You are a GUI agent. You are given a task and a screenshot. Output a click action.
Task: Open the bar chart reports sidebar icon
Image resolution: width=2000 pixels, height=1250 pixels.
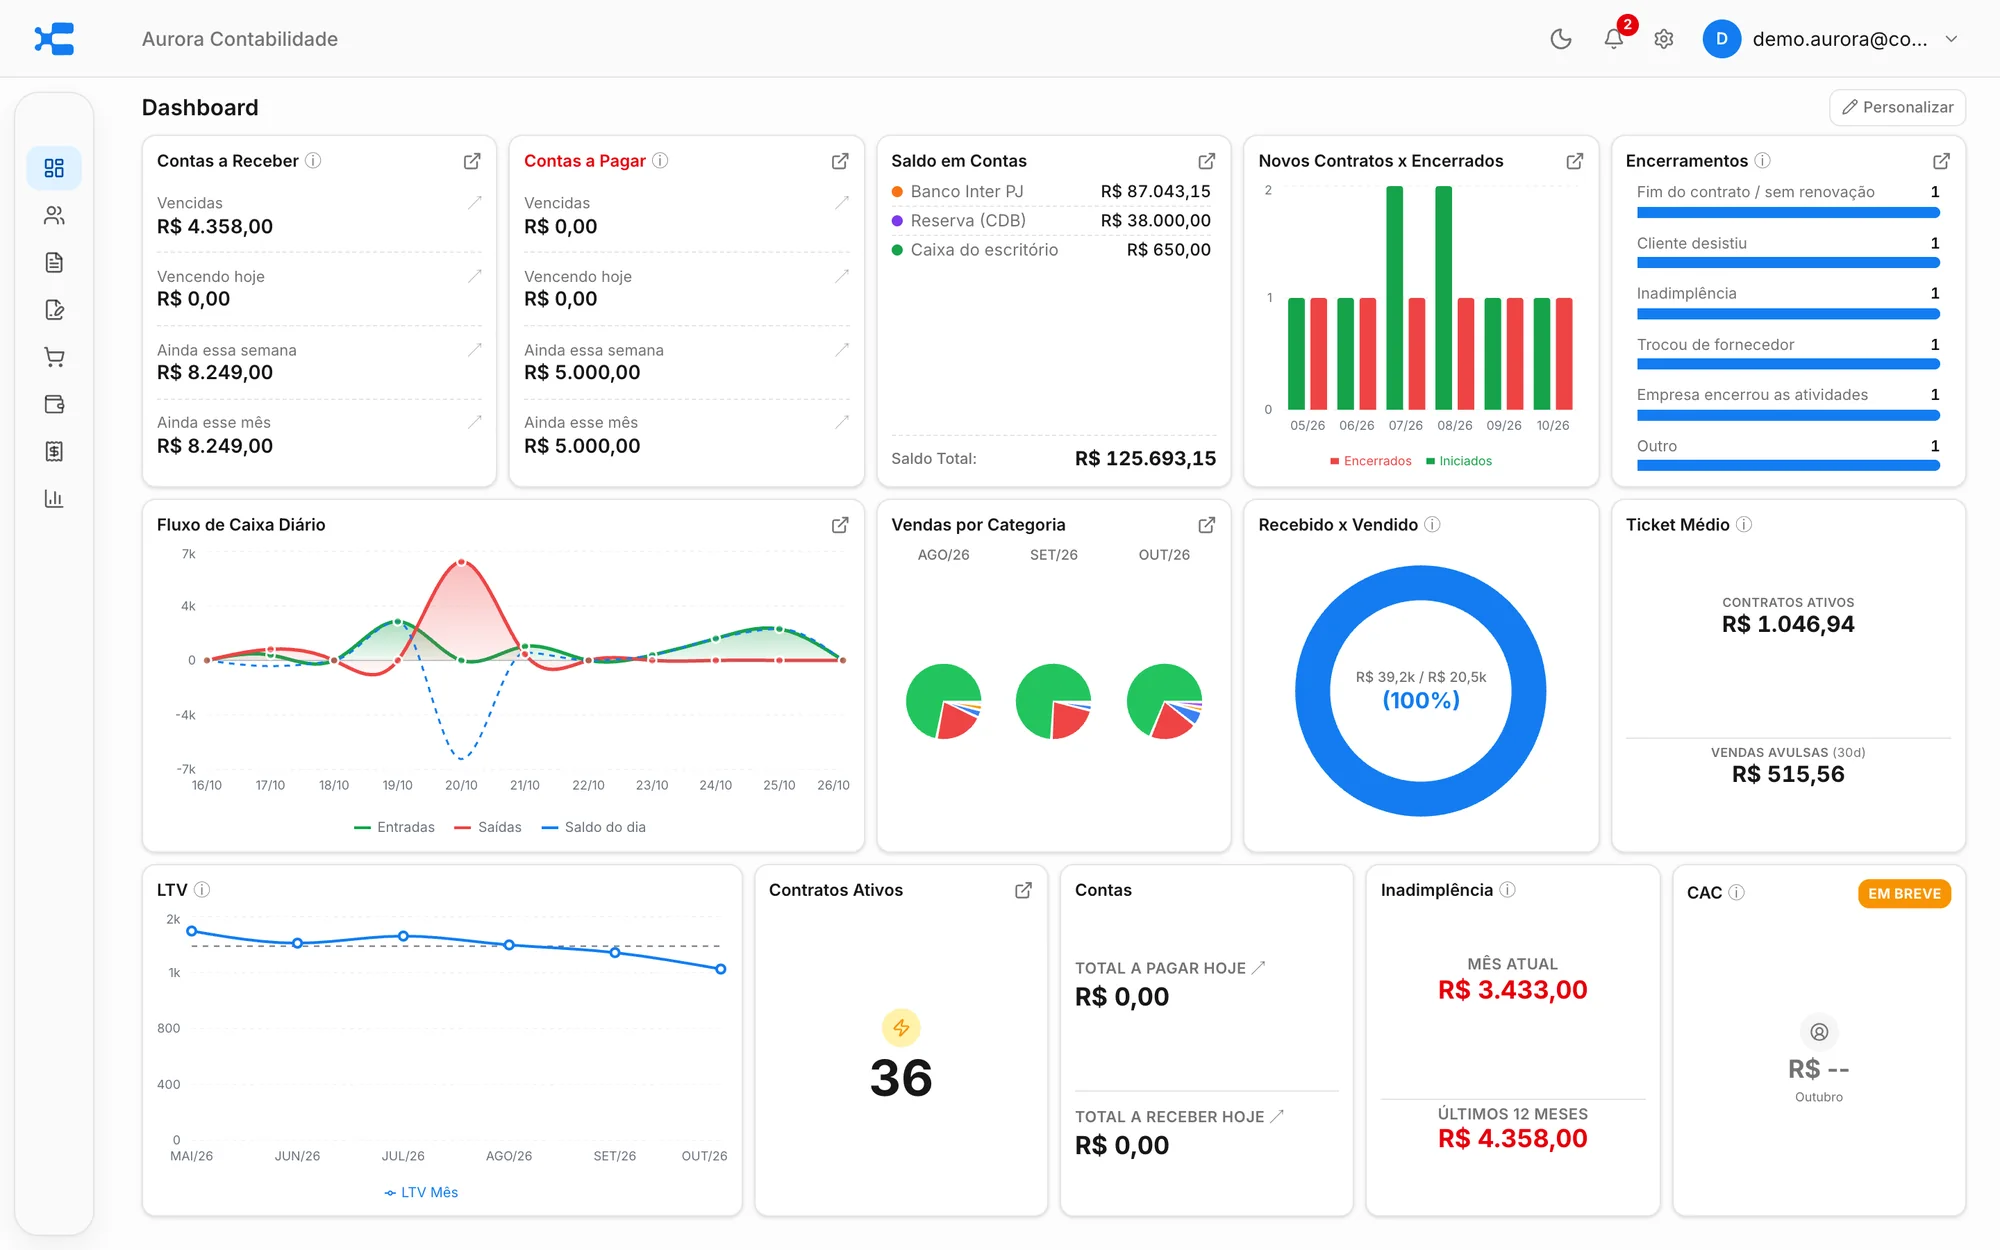(x=54, y=498)
